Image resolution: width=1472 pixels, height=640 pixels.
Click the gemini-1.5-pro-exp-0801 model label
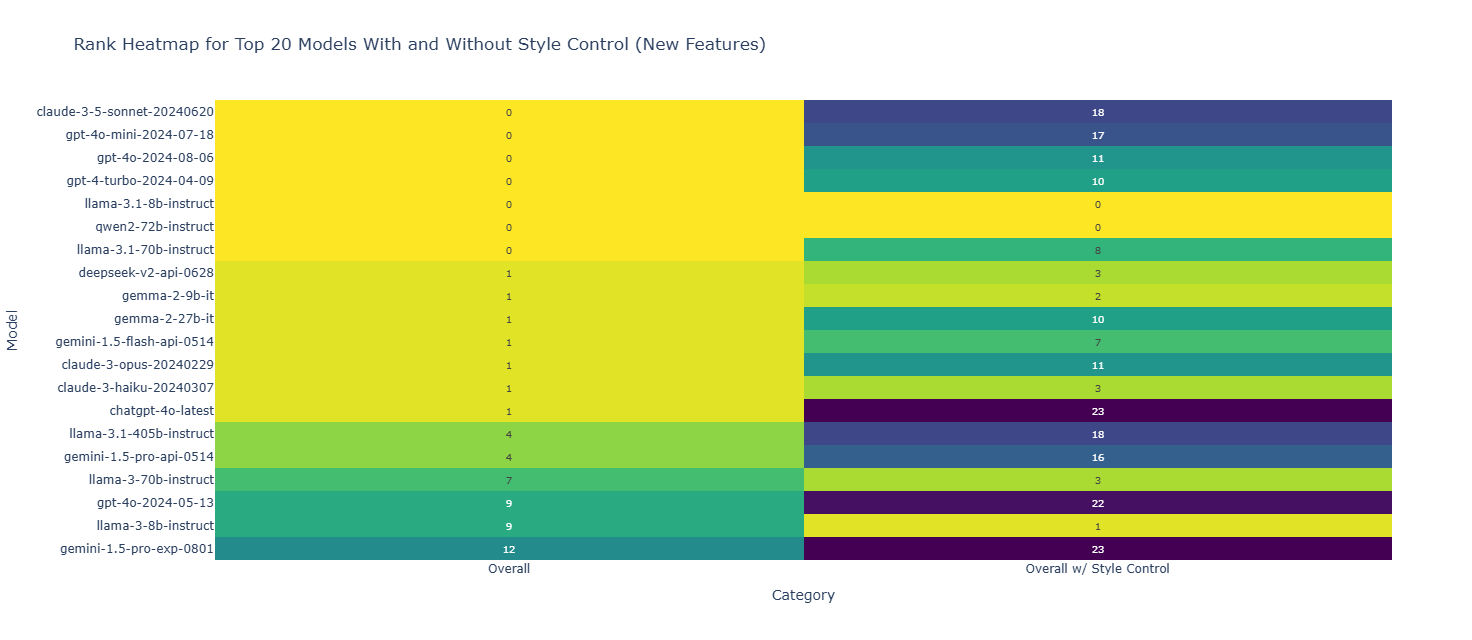(136, 549)
